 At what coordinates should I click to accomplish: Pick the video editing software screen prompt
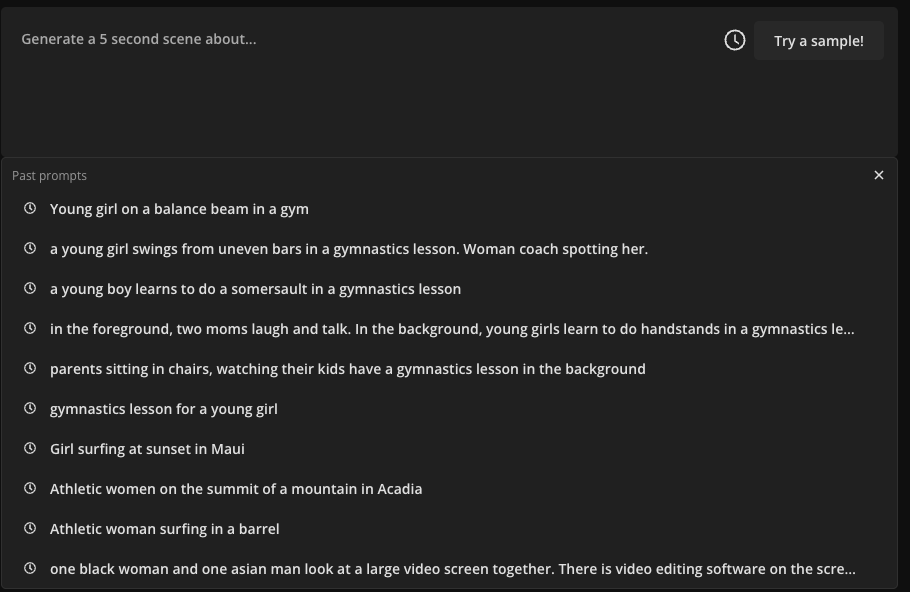(452, 569)
